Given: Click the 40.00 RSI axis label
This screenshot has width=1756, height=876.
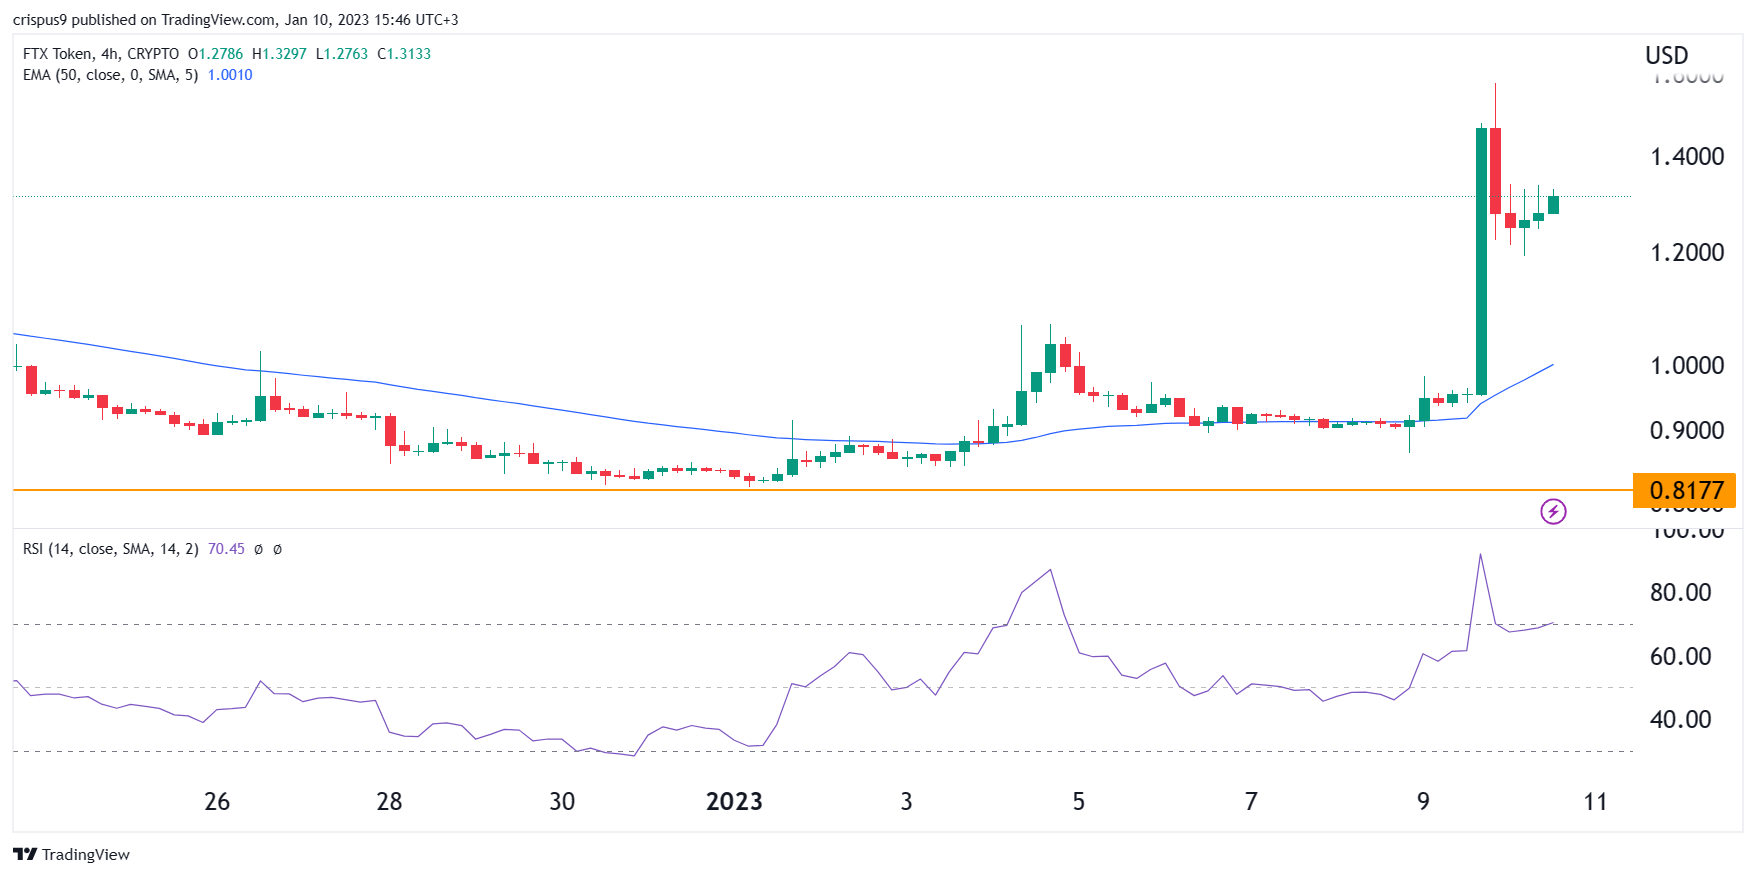Looking at the screenshot, I should click(1681, 720).
